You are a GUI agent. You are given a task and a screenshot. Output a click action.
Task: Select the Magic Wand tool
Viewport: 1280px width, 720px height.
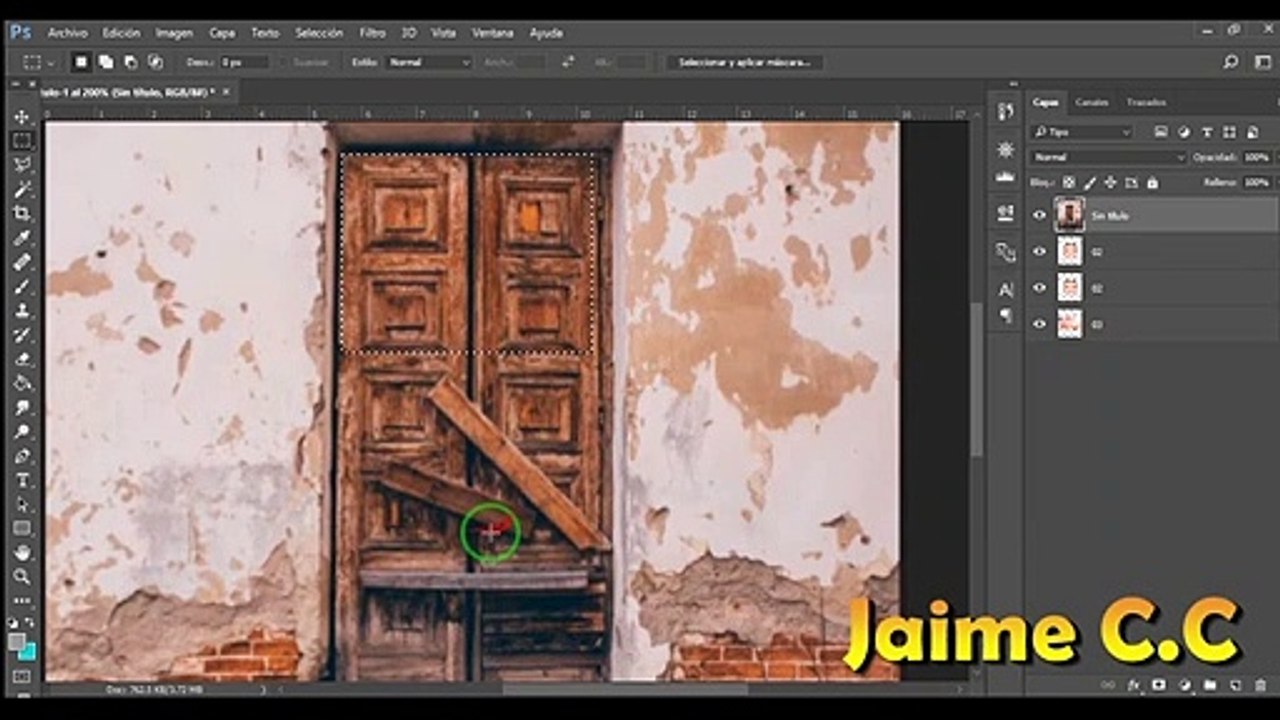[21, 189]
